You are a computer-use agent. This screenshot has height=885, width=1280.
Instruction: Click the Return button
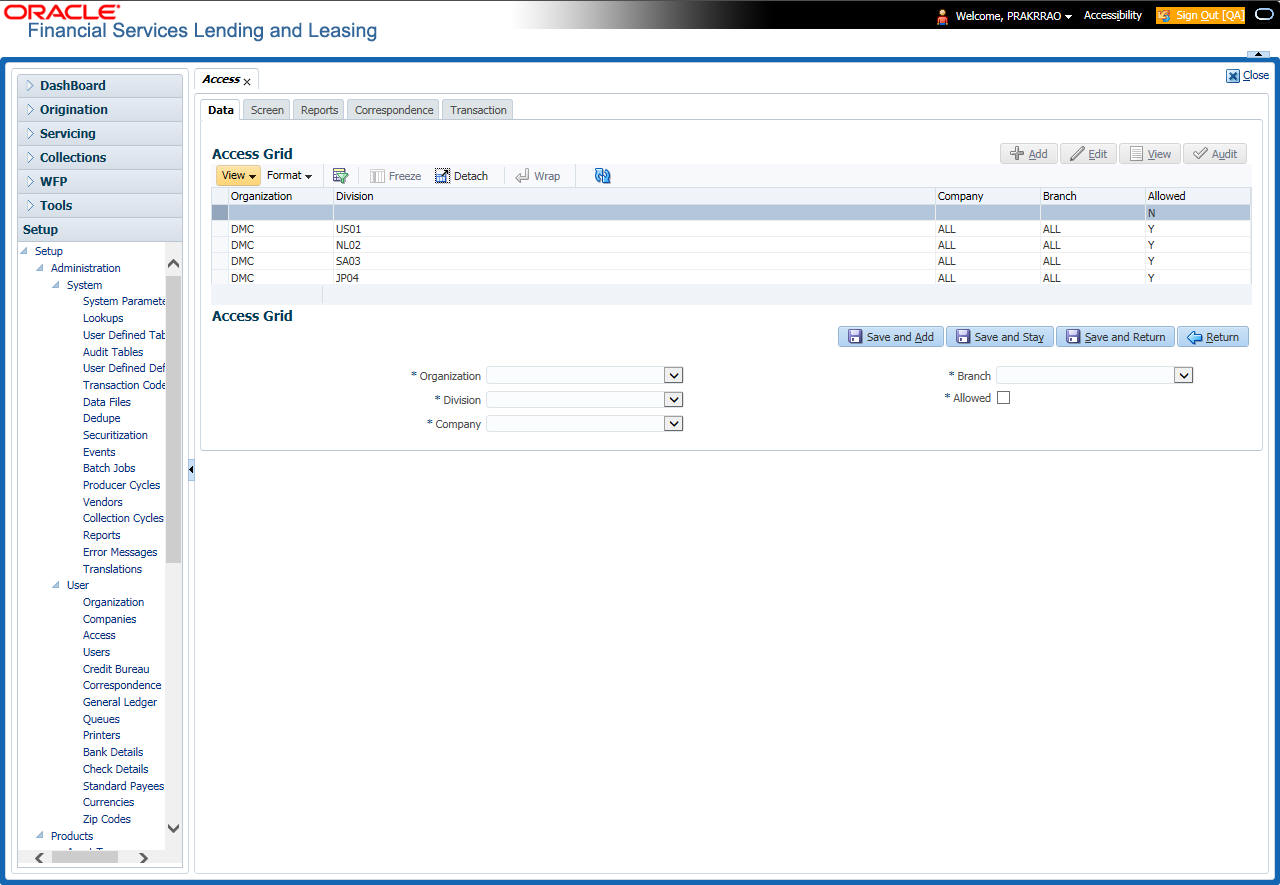tap(1212, 337)
